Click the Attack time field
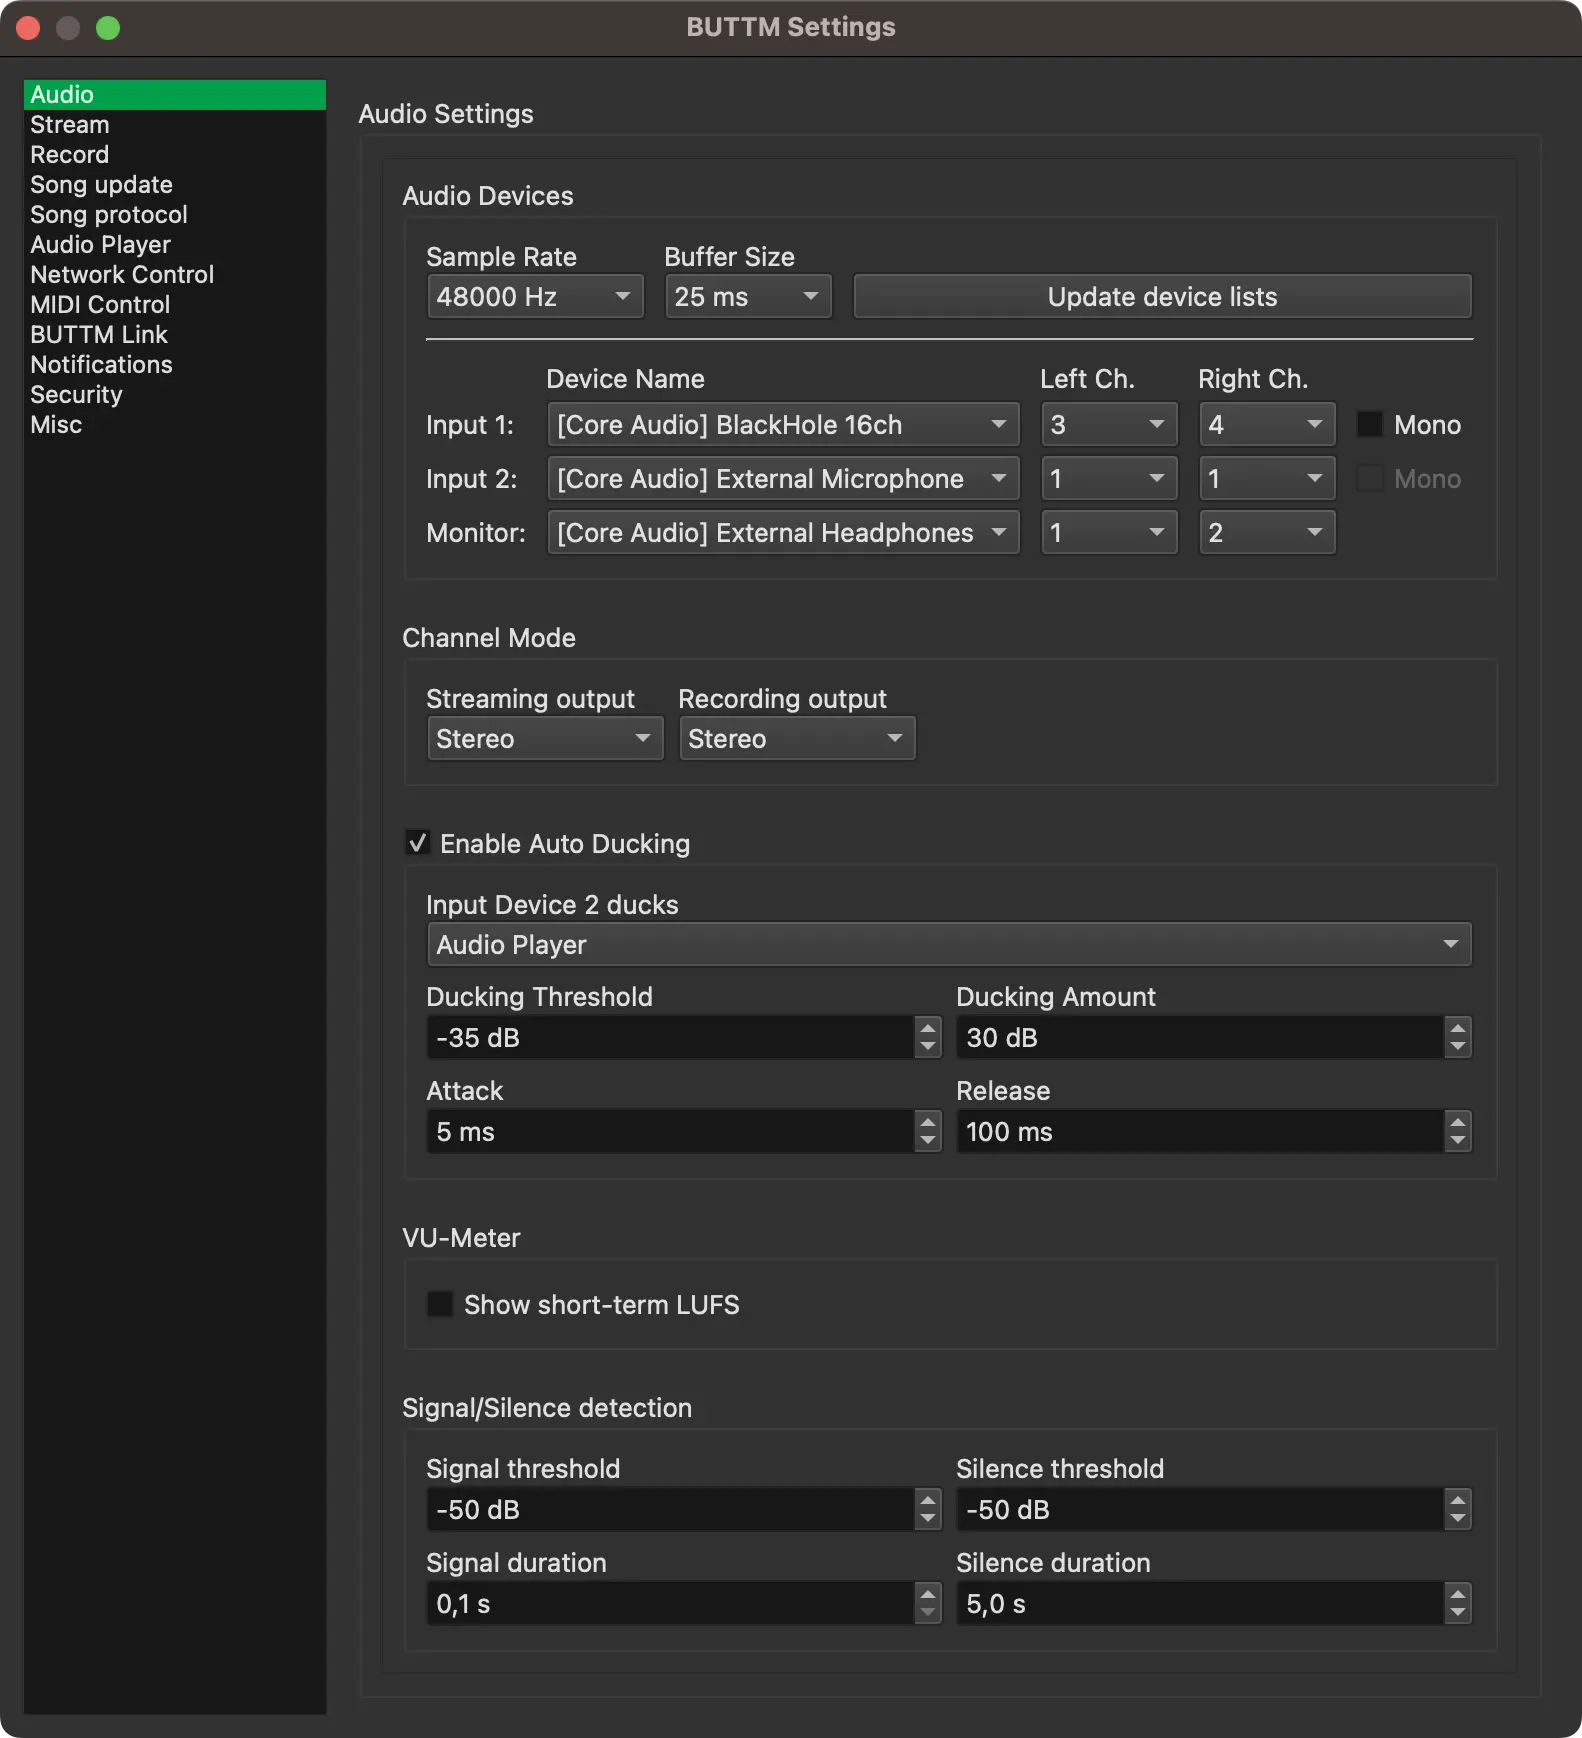 [x=670, y=1131]
